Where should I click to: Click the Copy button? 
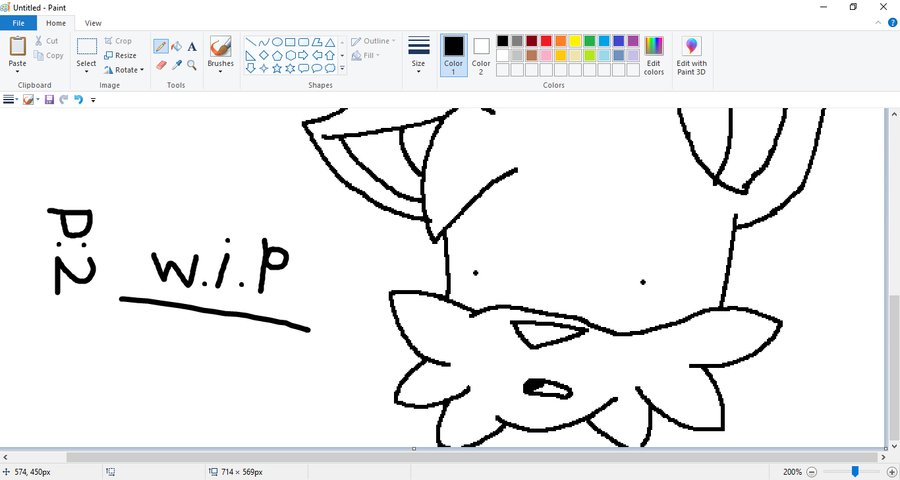tap(48, 56)
